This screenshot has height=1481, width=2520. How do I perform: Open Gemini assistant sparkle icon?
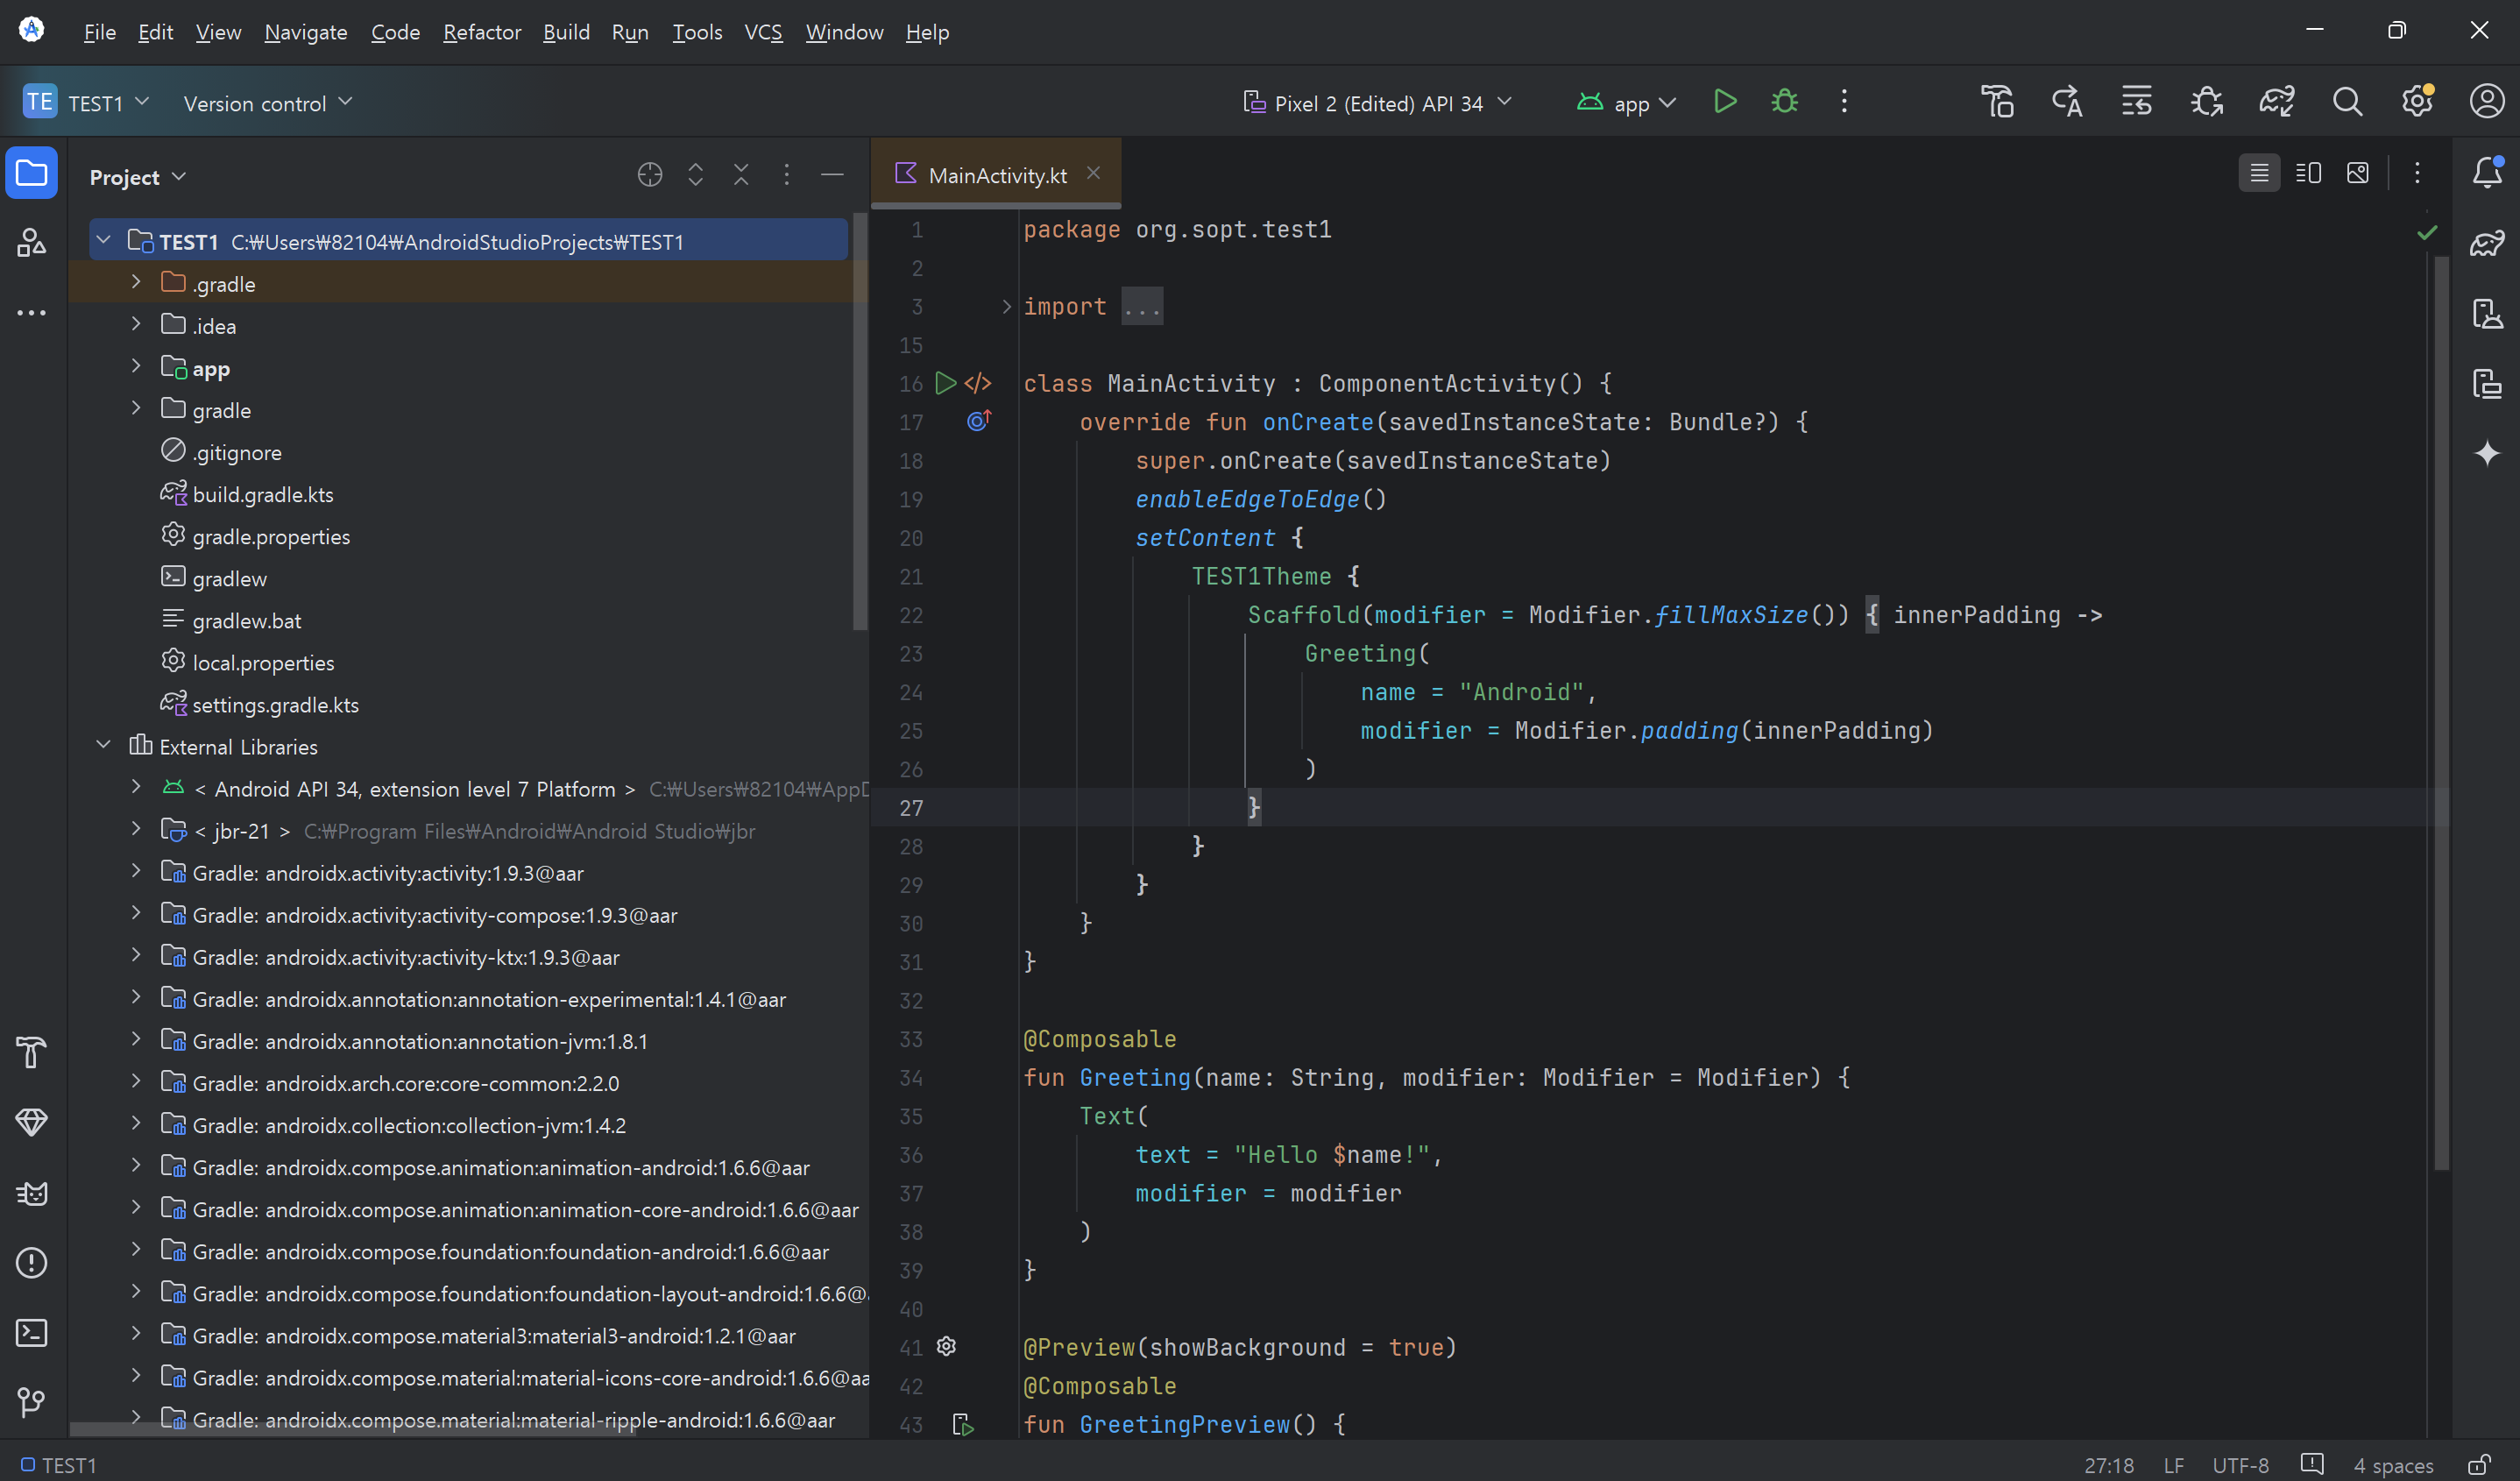(2487, 453)
